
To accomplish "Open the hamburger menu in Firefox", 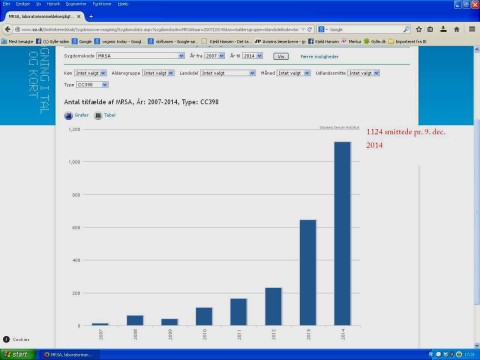I will click(472, 29).
